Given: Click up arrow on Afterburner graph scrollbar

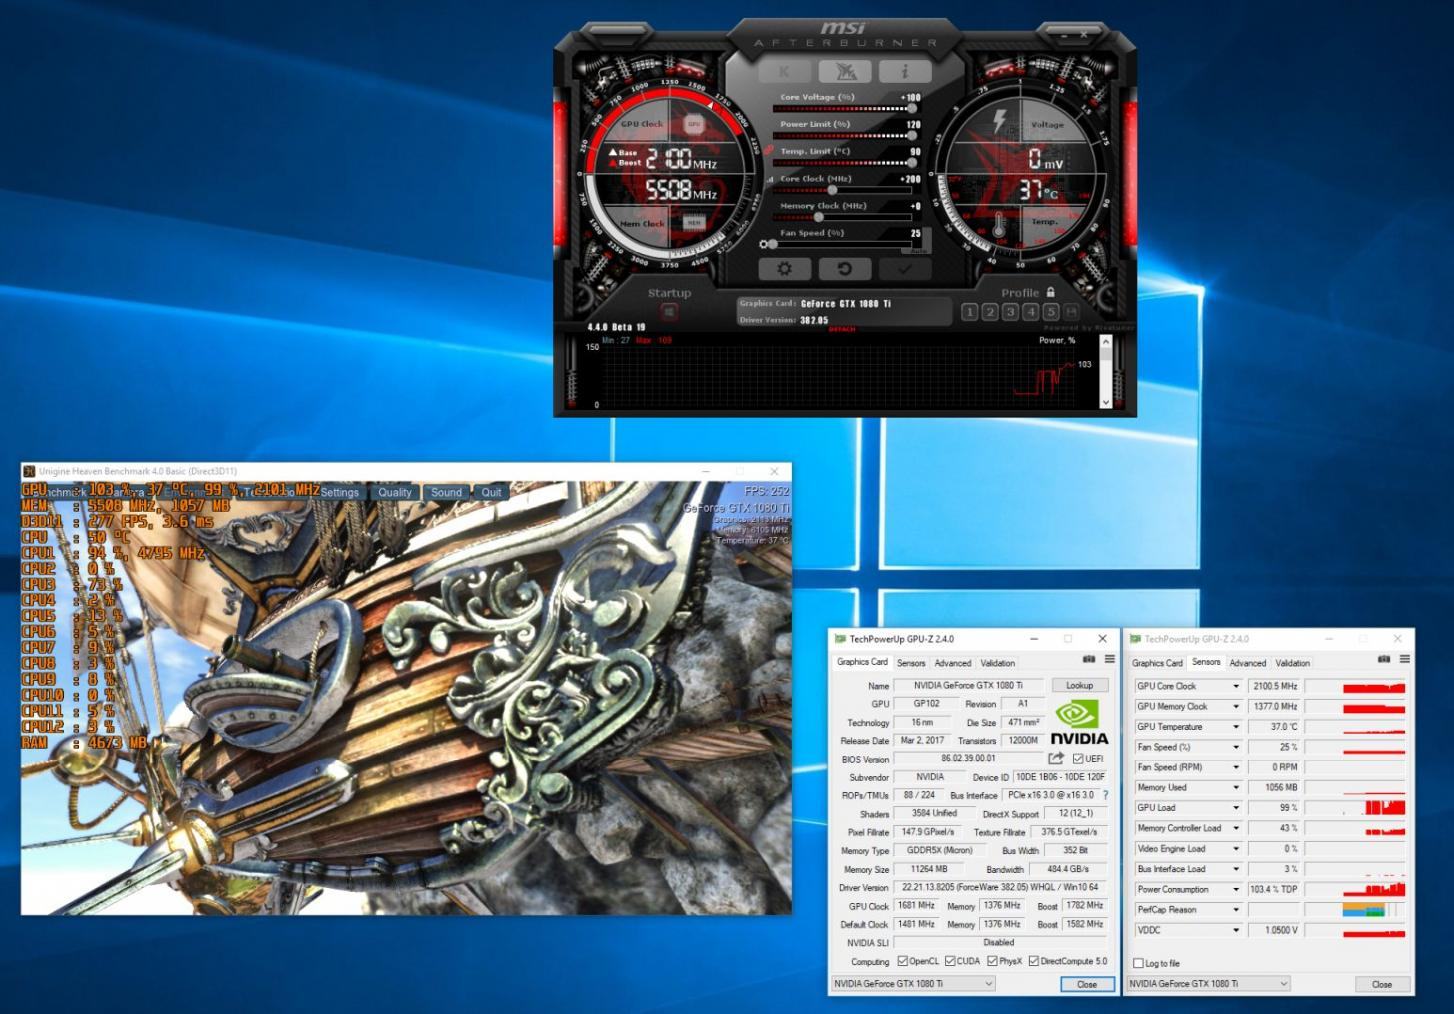Looking at the screenshot, I should pyautogui.click(x=1105, y=342).
